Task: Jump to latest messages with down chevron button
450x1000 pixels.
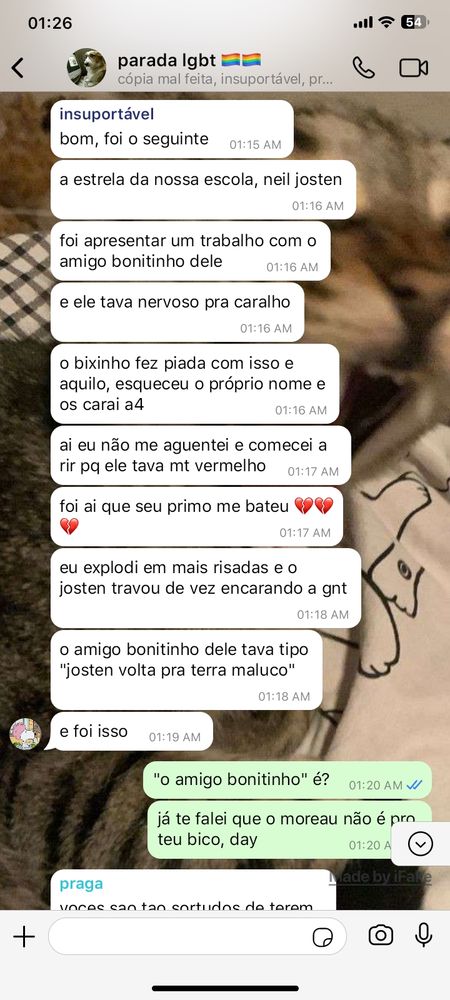Action: [x=421, y=844]
